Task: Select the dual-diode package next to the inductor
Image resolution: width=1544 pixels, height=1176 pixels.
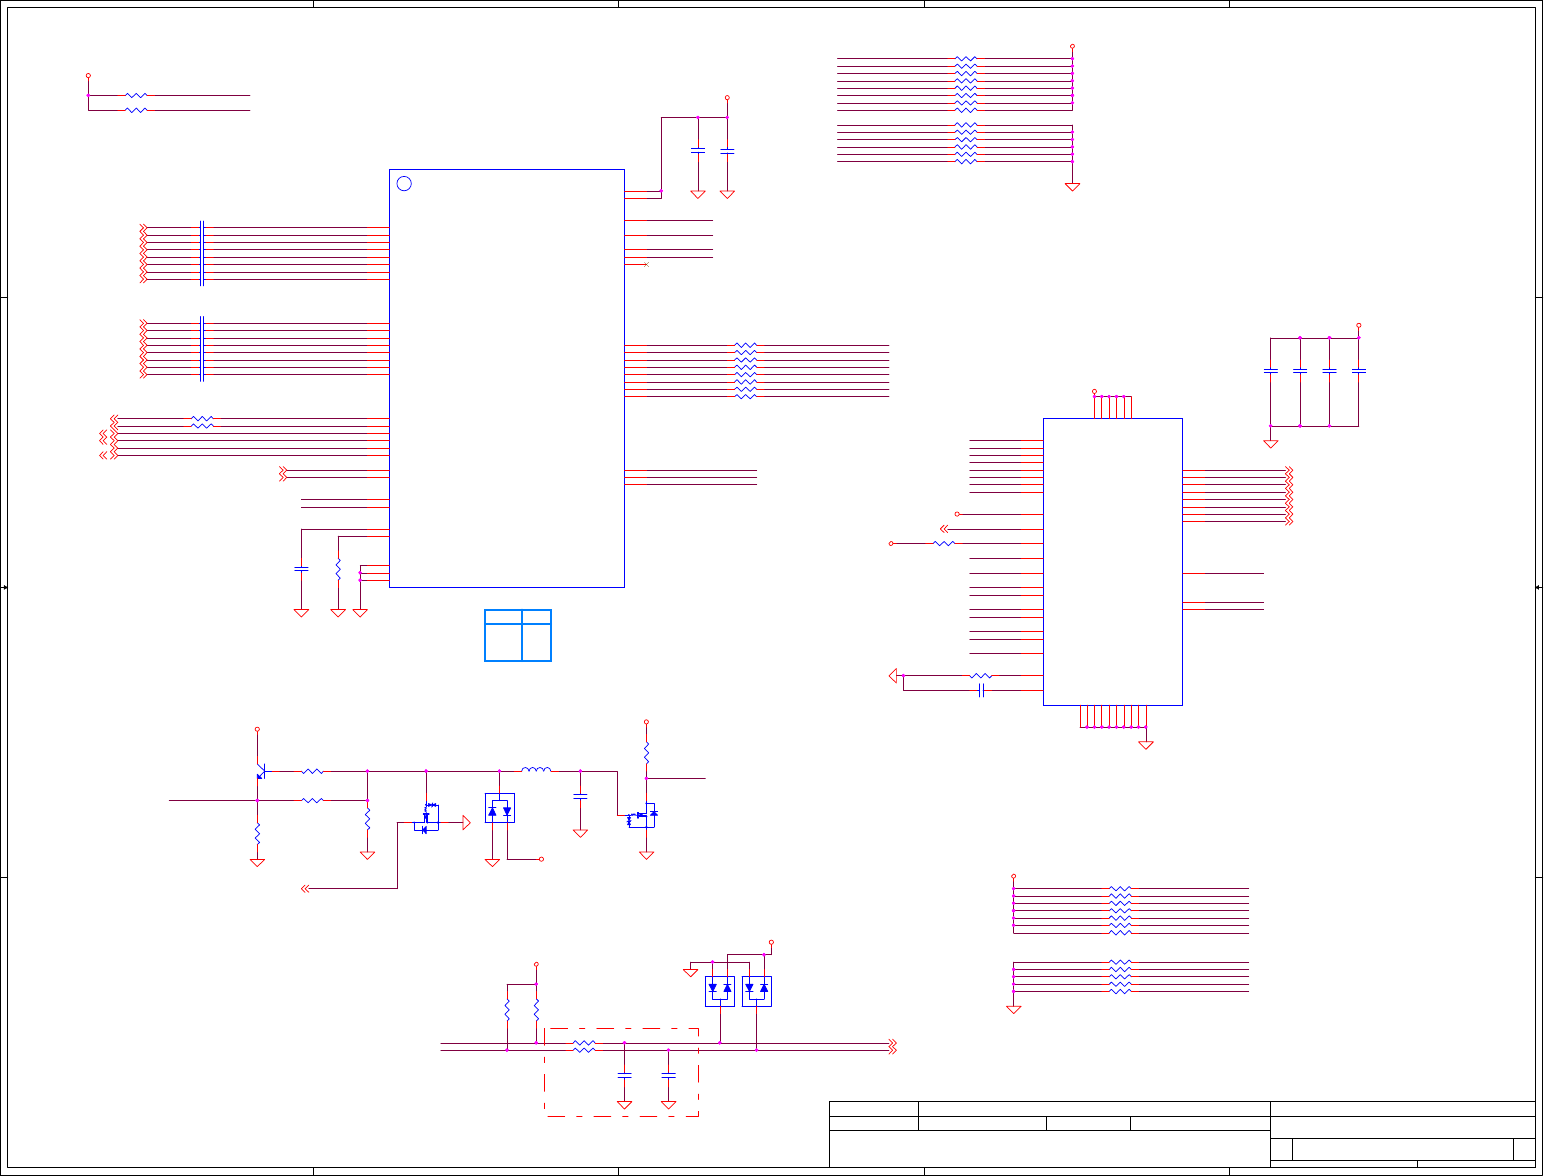Action: pos(500,808)
